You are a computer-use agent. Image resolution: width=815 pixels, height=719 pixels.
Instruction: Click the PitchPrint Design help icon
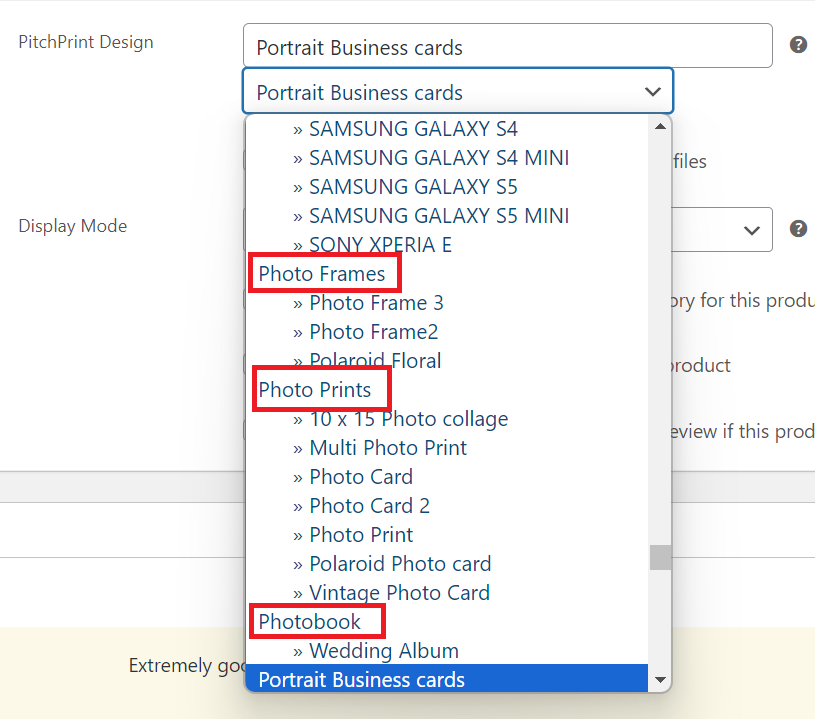(798, 45)
